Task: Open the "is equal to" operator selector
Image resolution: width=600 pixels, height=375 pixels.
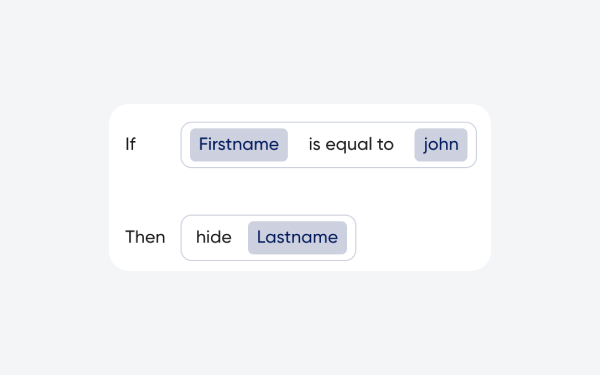Action: click(351, 145)
